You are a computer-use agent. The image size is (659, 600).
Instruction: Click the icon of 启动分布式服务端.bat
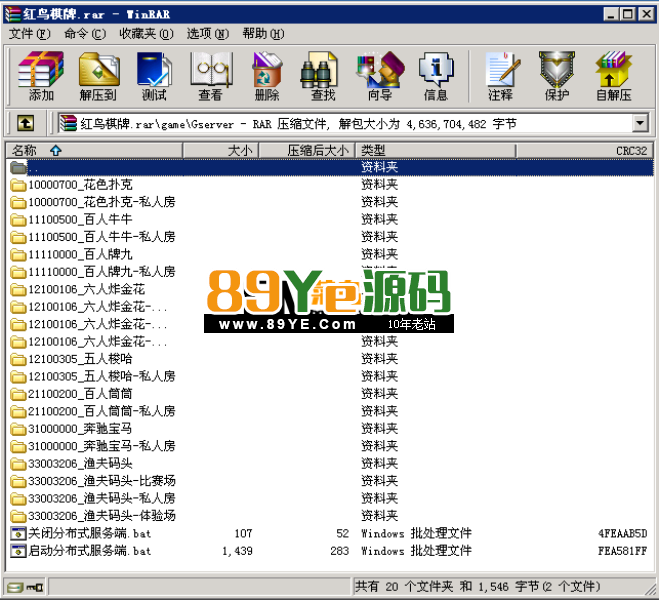tap(18, 551)
